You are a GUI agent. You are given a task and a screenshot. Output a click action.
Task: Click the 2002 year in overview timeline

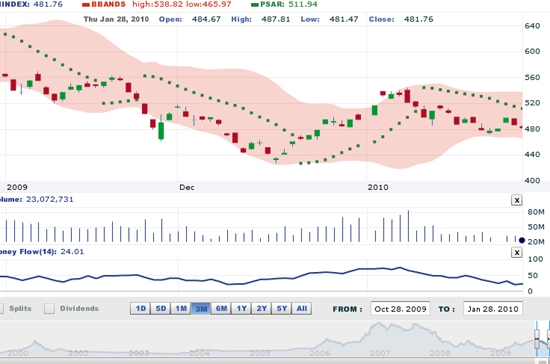pos(78,353)
